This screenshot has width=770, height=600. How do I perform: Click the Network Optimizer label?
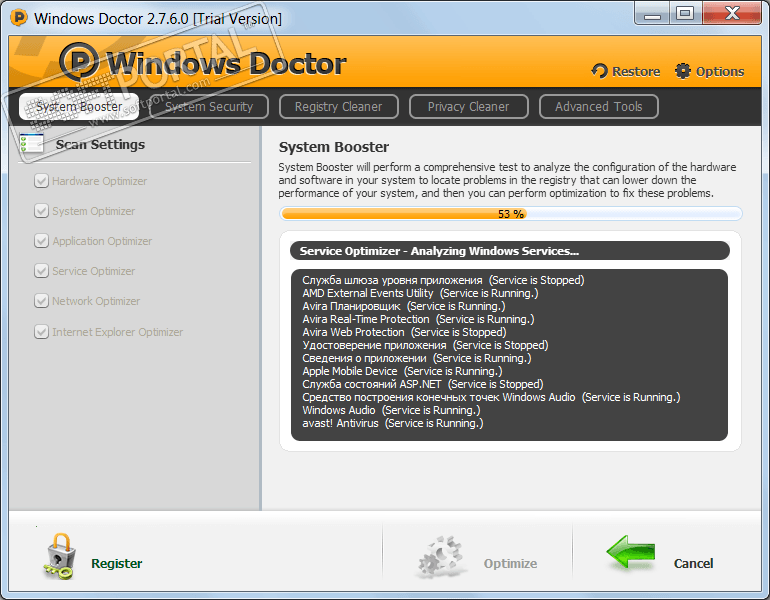pos(96,301)
